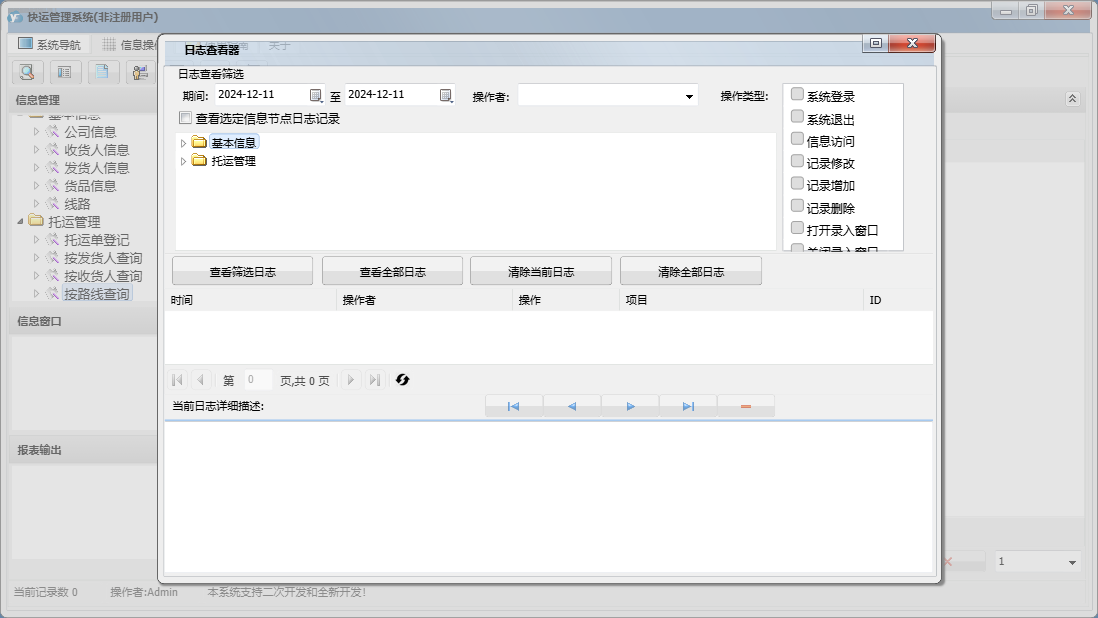The height and width of the screenshot is (618, 1098).
Task: Click 操作 column header in log table
Action: 566,300
